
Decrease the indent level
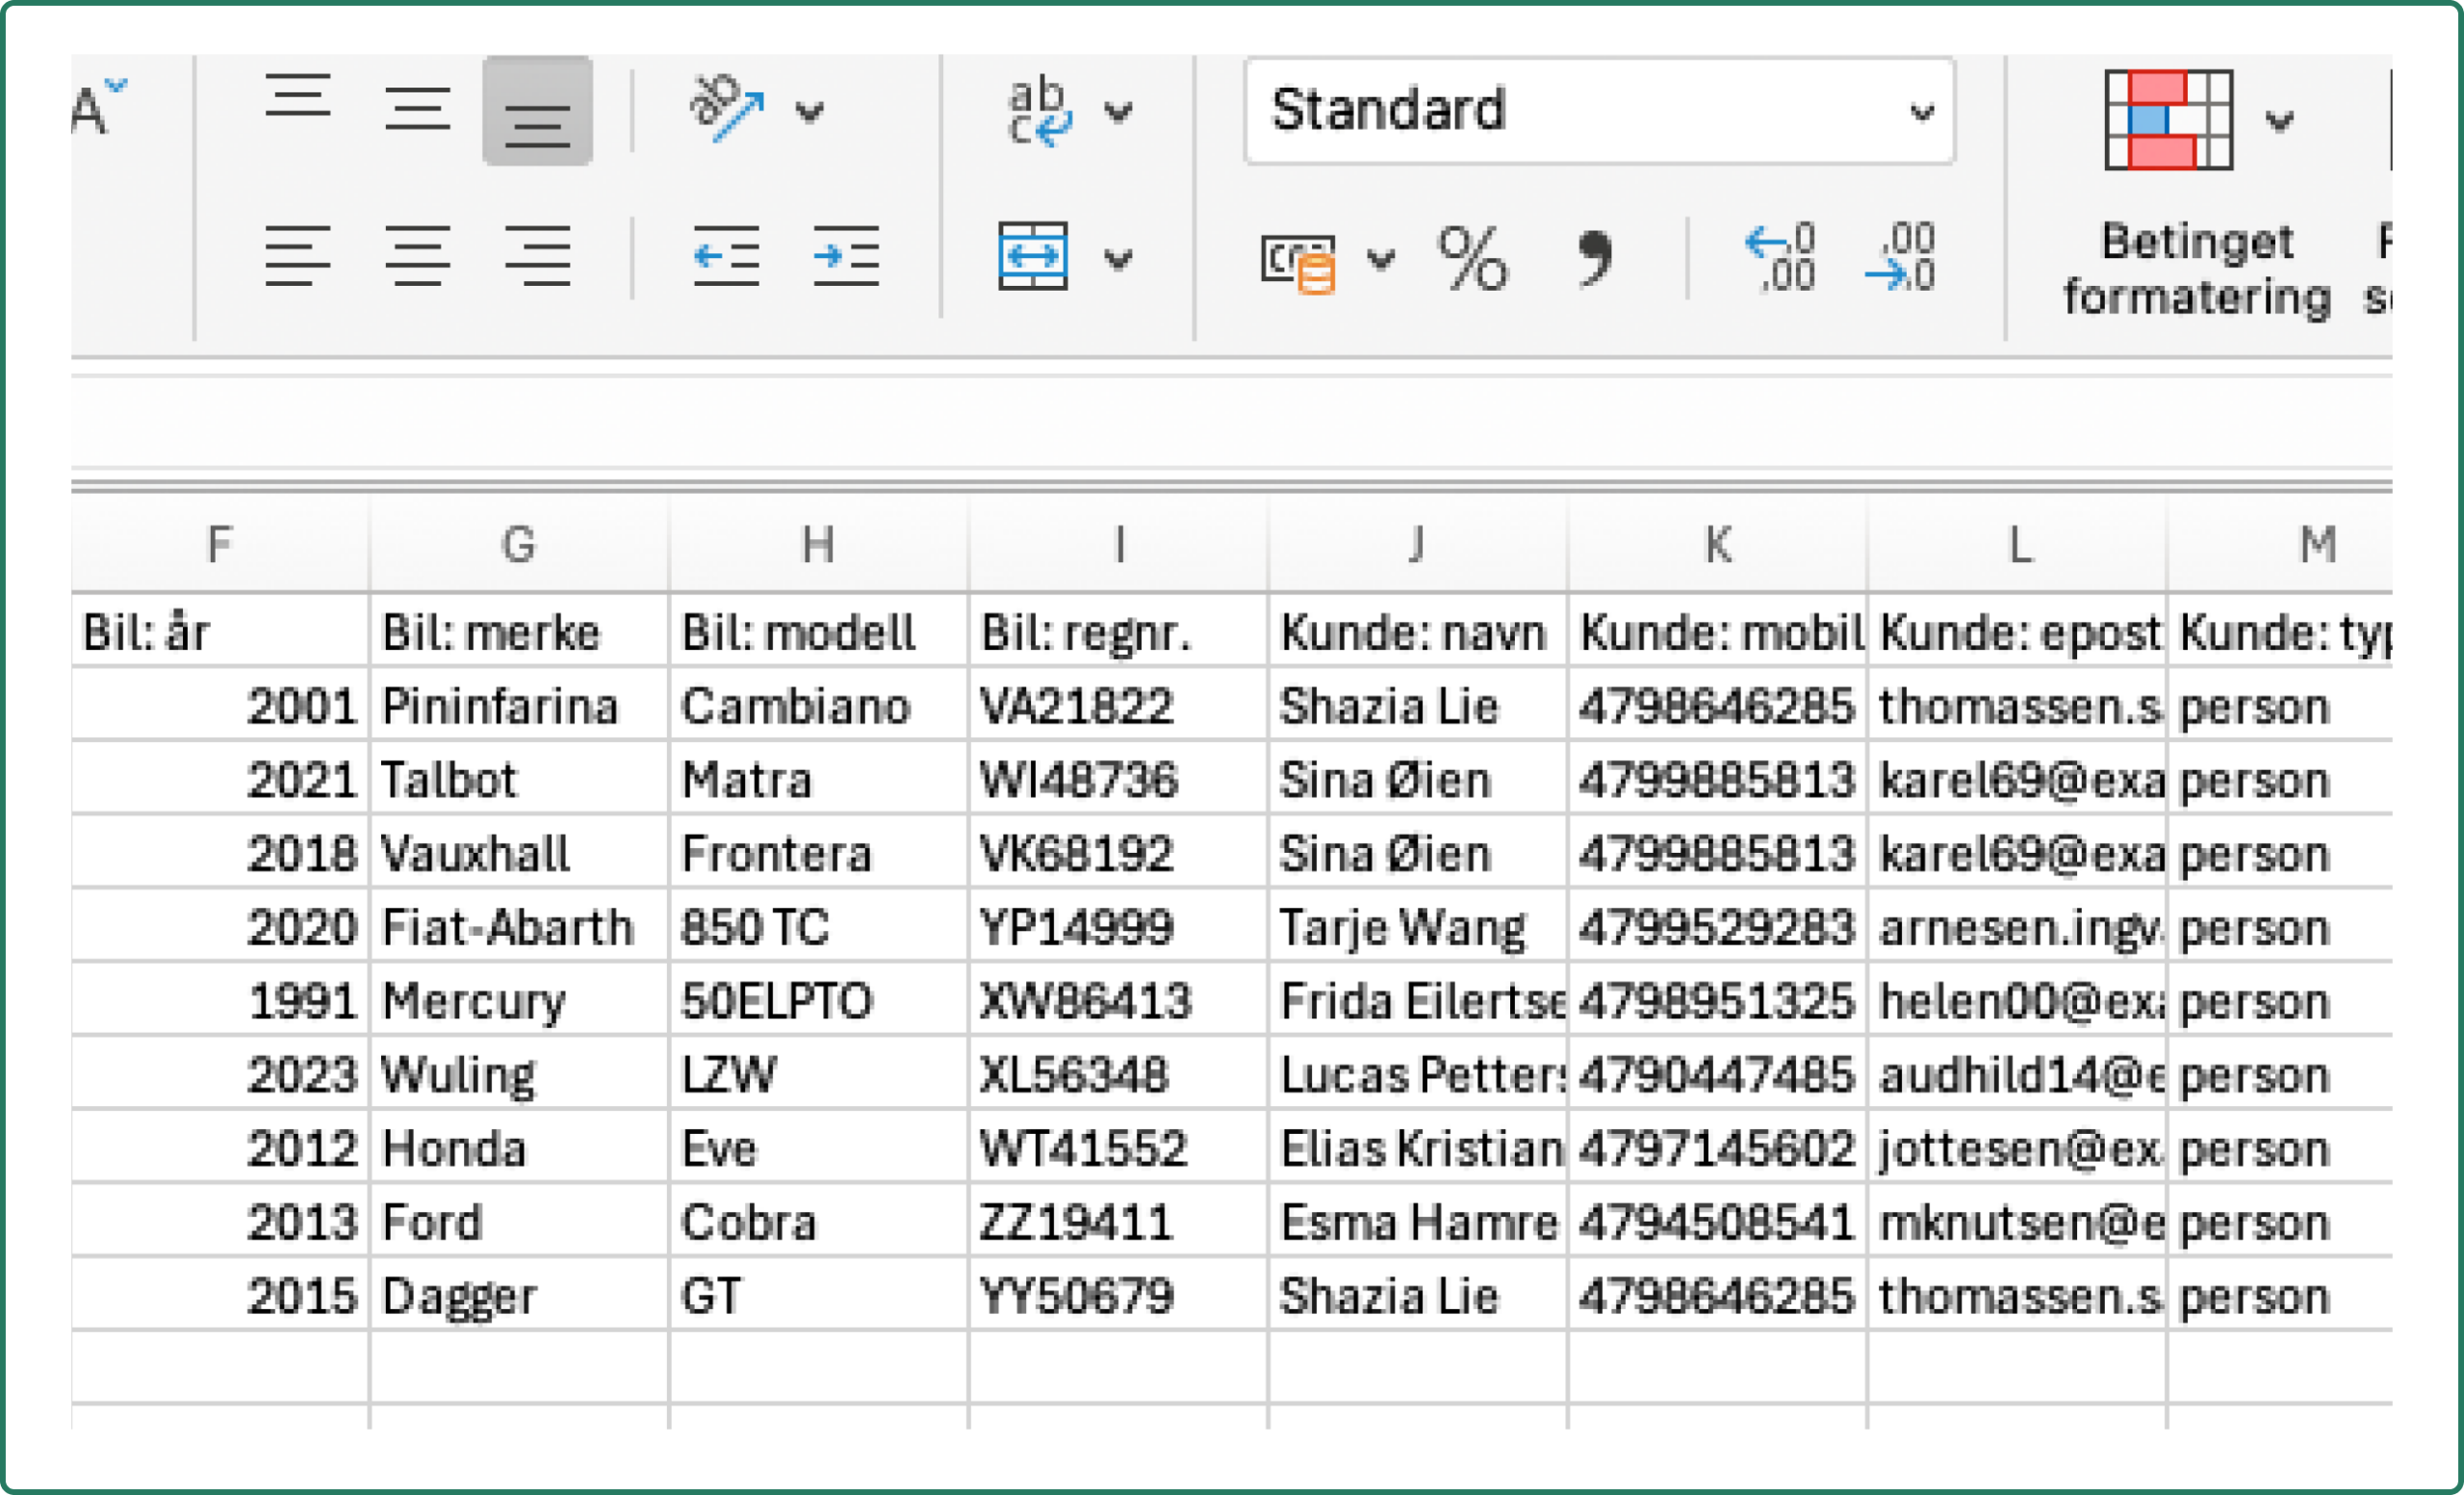pyautogui.click(x=726, y=256)
